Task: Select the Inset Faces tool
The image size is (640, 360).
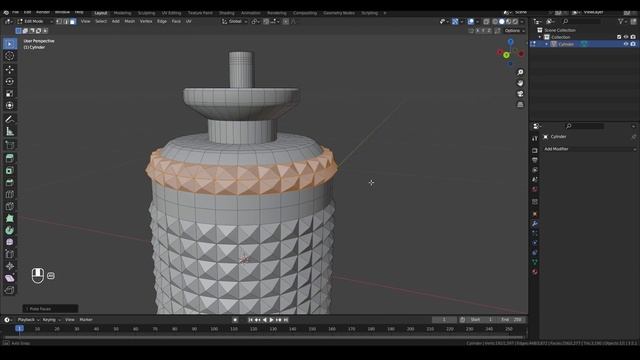Action: click(x=10, y=170)
